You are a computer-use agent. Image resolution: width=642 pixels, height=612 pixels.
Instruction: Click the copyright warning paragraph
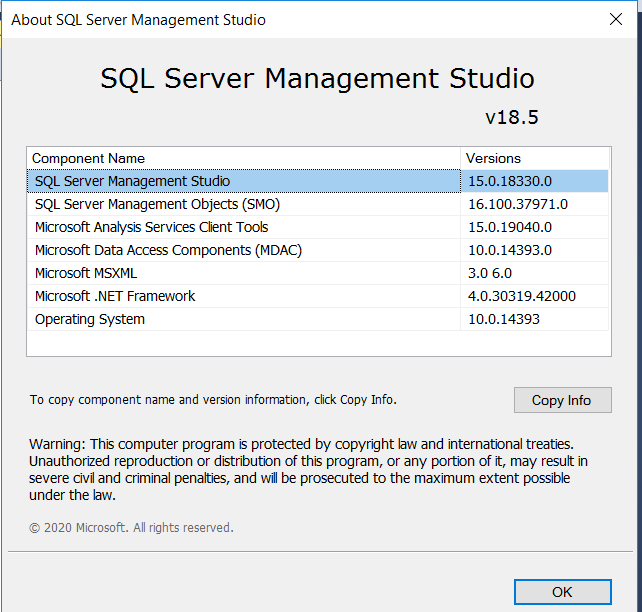coord(308,470)
